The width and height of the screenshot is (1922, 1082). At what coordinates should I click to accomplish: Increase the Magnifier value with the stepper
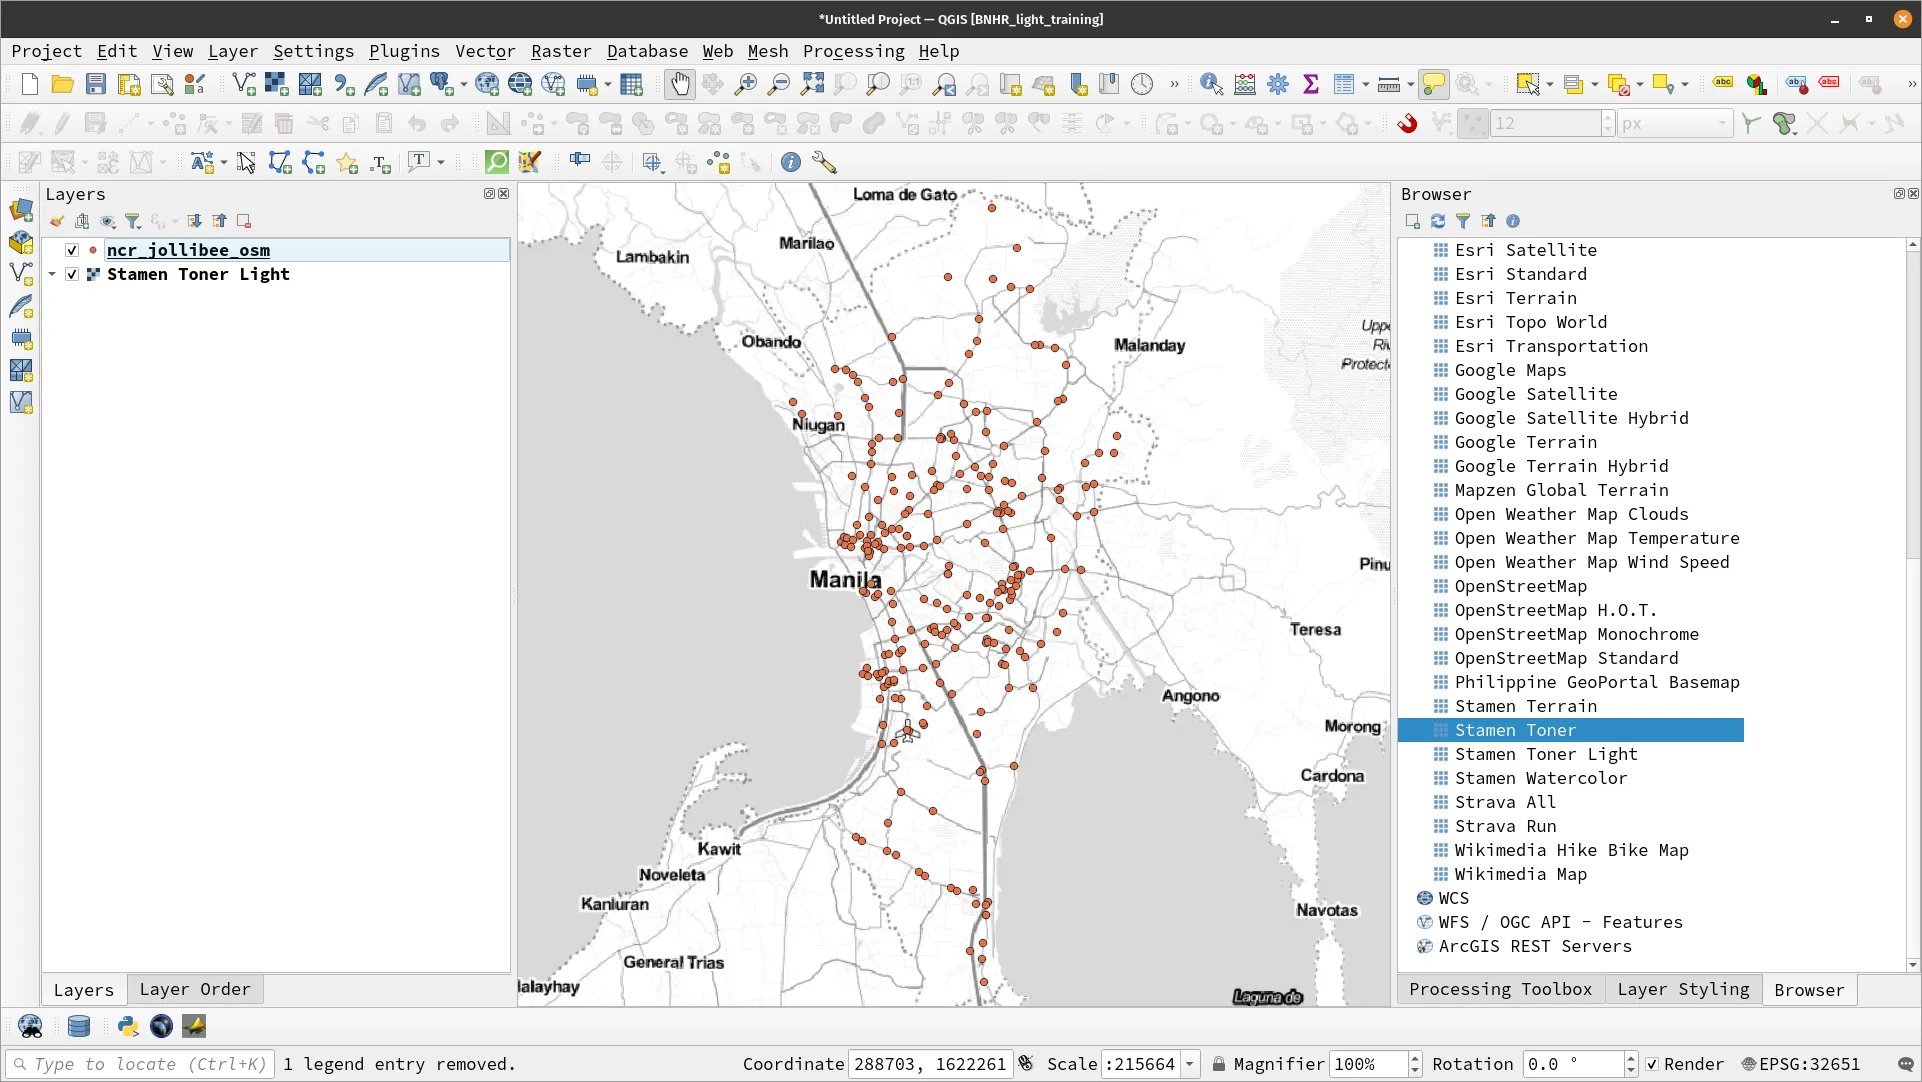click(1413, 1058)
